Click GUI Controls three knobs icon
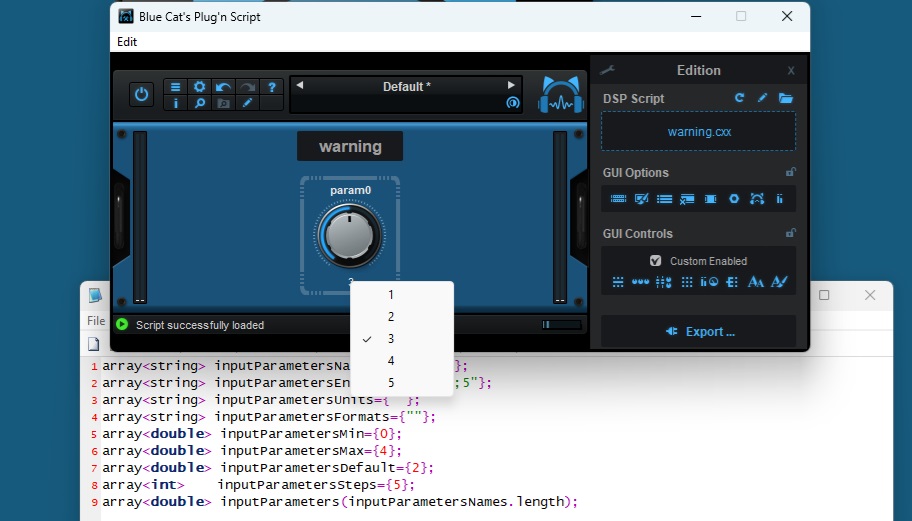The image size is (912, 521). point(640,282)
